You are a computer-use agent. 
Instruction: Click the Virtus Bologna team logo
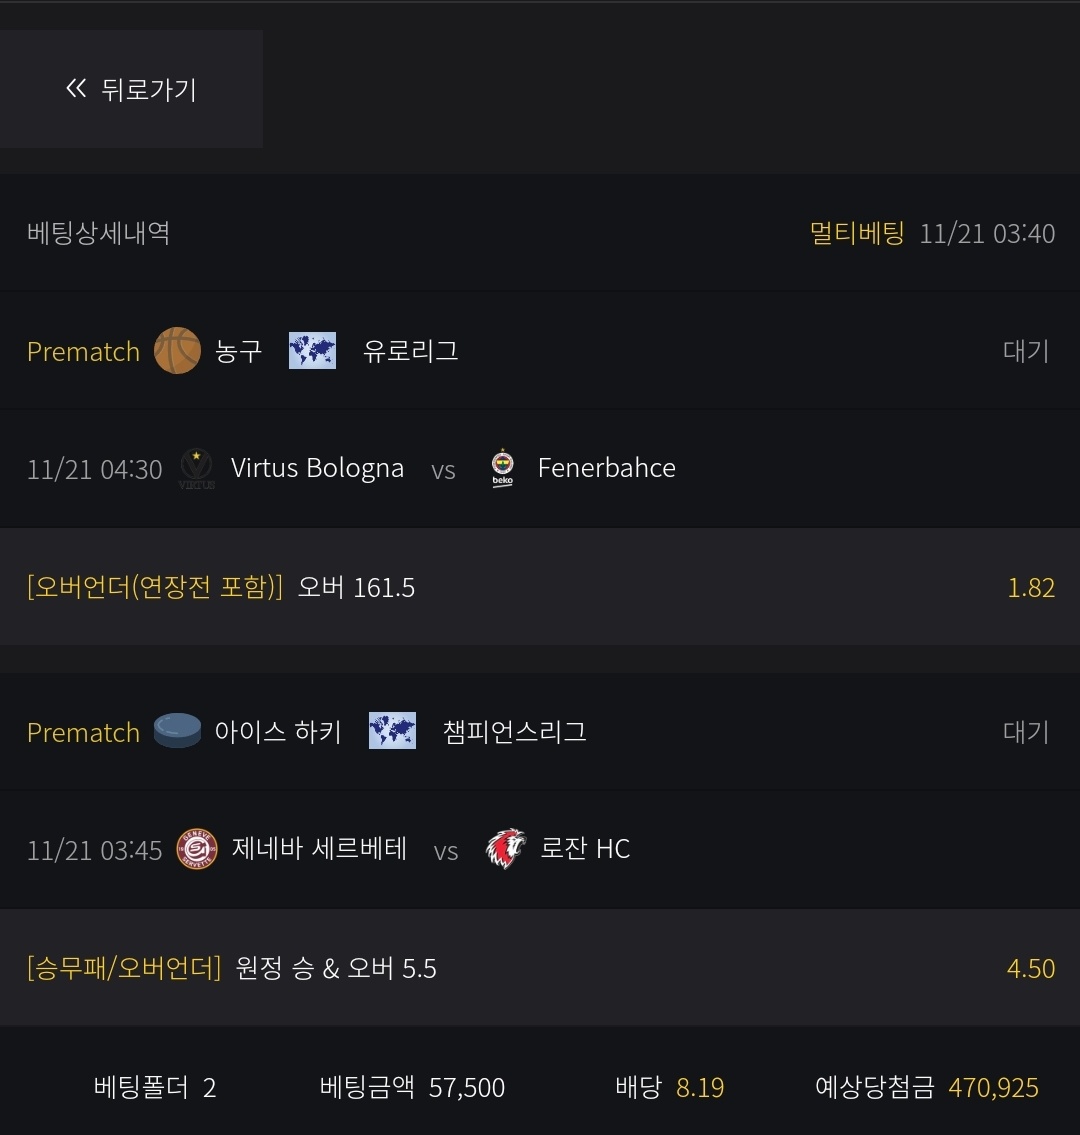[196, 468]
